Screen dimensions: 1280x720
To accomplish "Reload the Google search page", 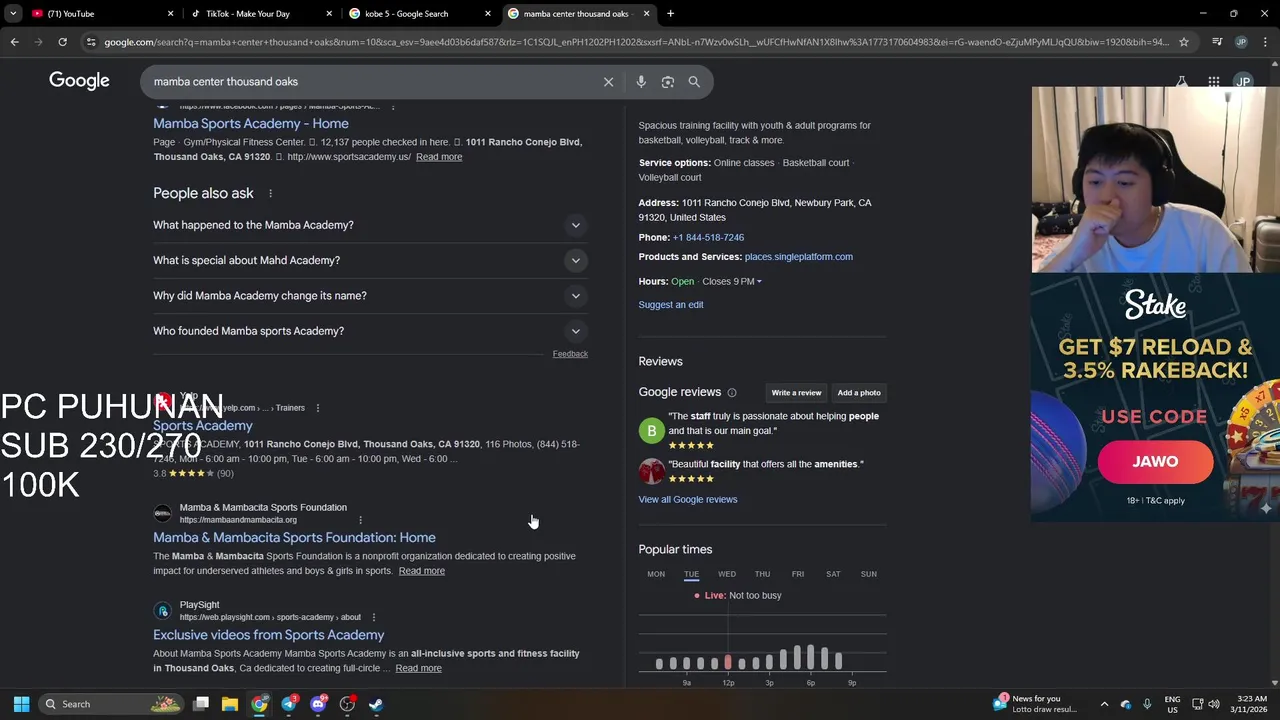I will tap(62, 42).
